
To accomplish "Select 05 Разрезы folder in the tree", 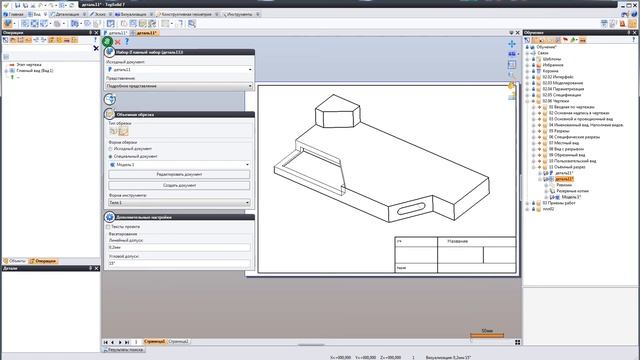I will (559, 131).
